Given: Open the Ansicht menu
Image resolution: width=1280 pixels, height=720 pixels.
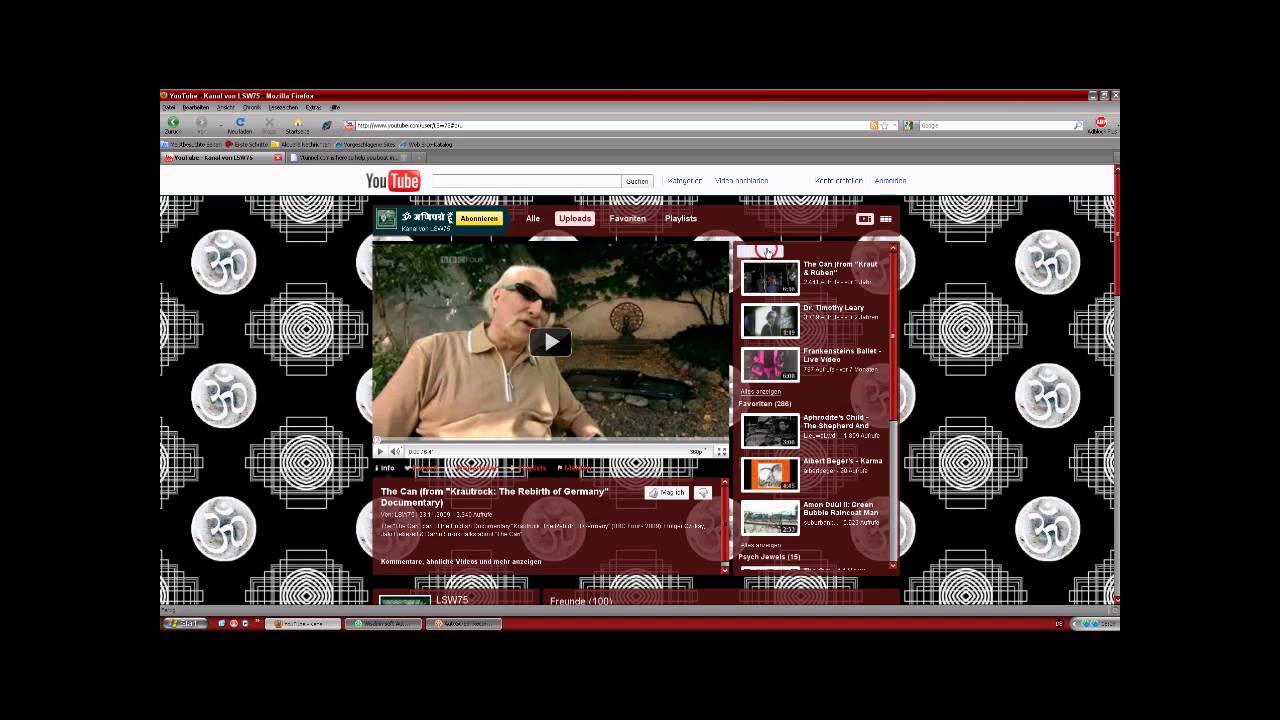Looking at the screenshot, I should [x=226, y=107].
